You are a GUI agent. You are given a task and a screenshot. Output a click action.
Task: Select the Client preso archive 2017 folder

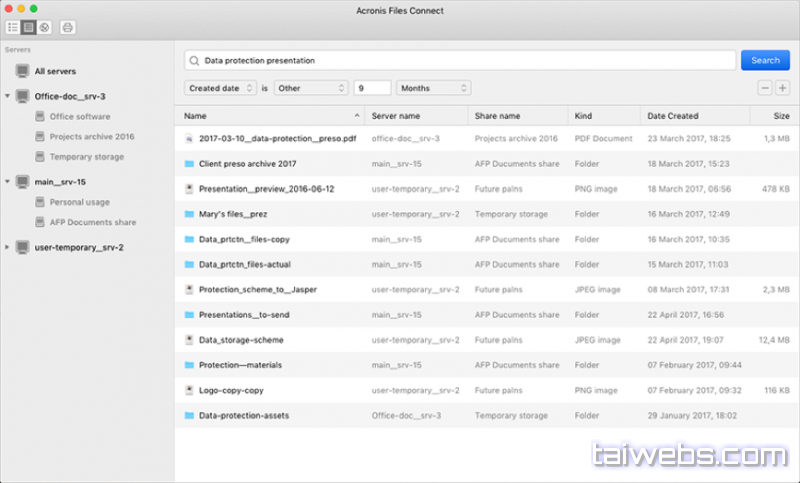(x=247, y=163)
